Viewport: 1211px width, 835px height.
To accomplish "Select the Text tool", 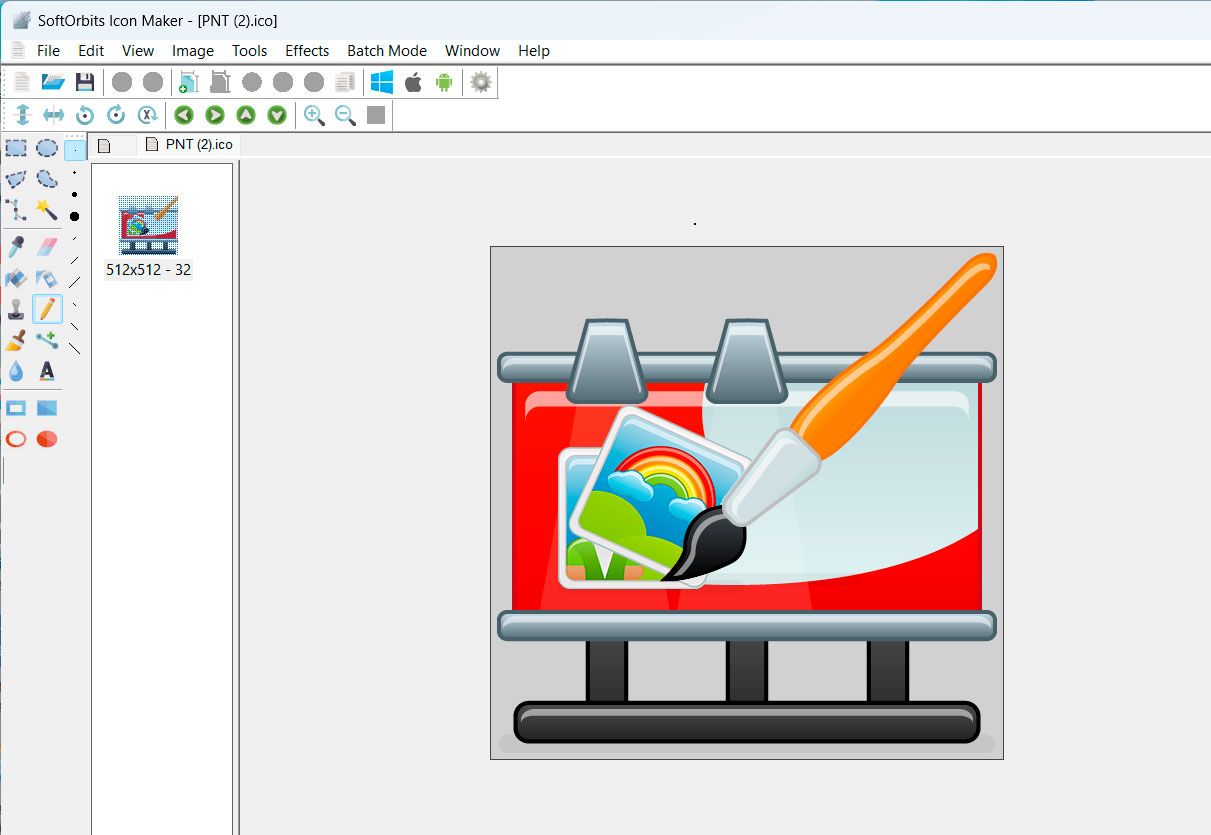I will pyautogui.click(x=47, y=372).
